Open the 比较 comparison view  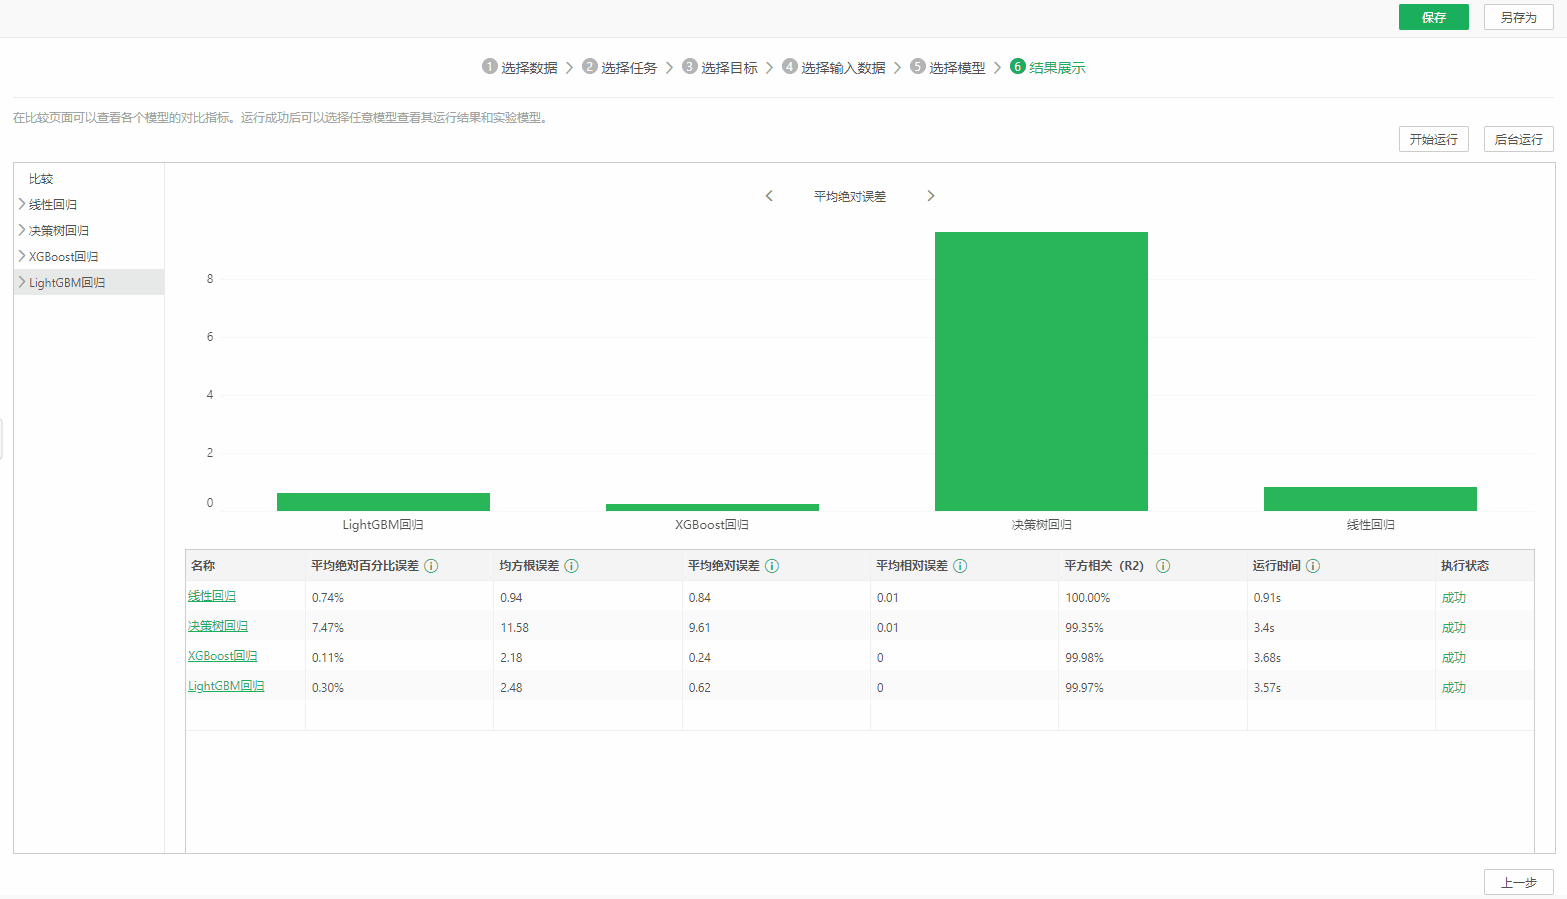click(x=40, y=178)
